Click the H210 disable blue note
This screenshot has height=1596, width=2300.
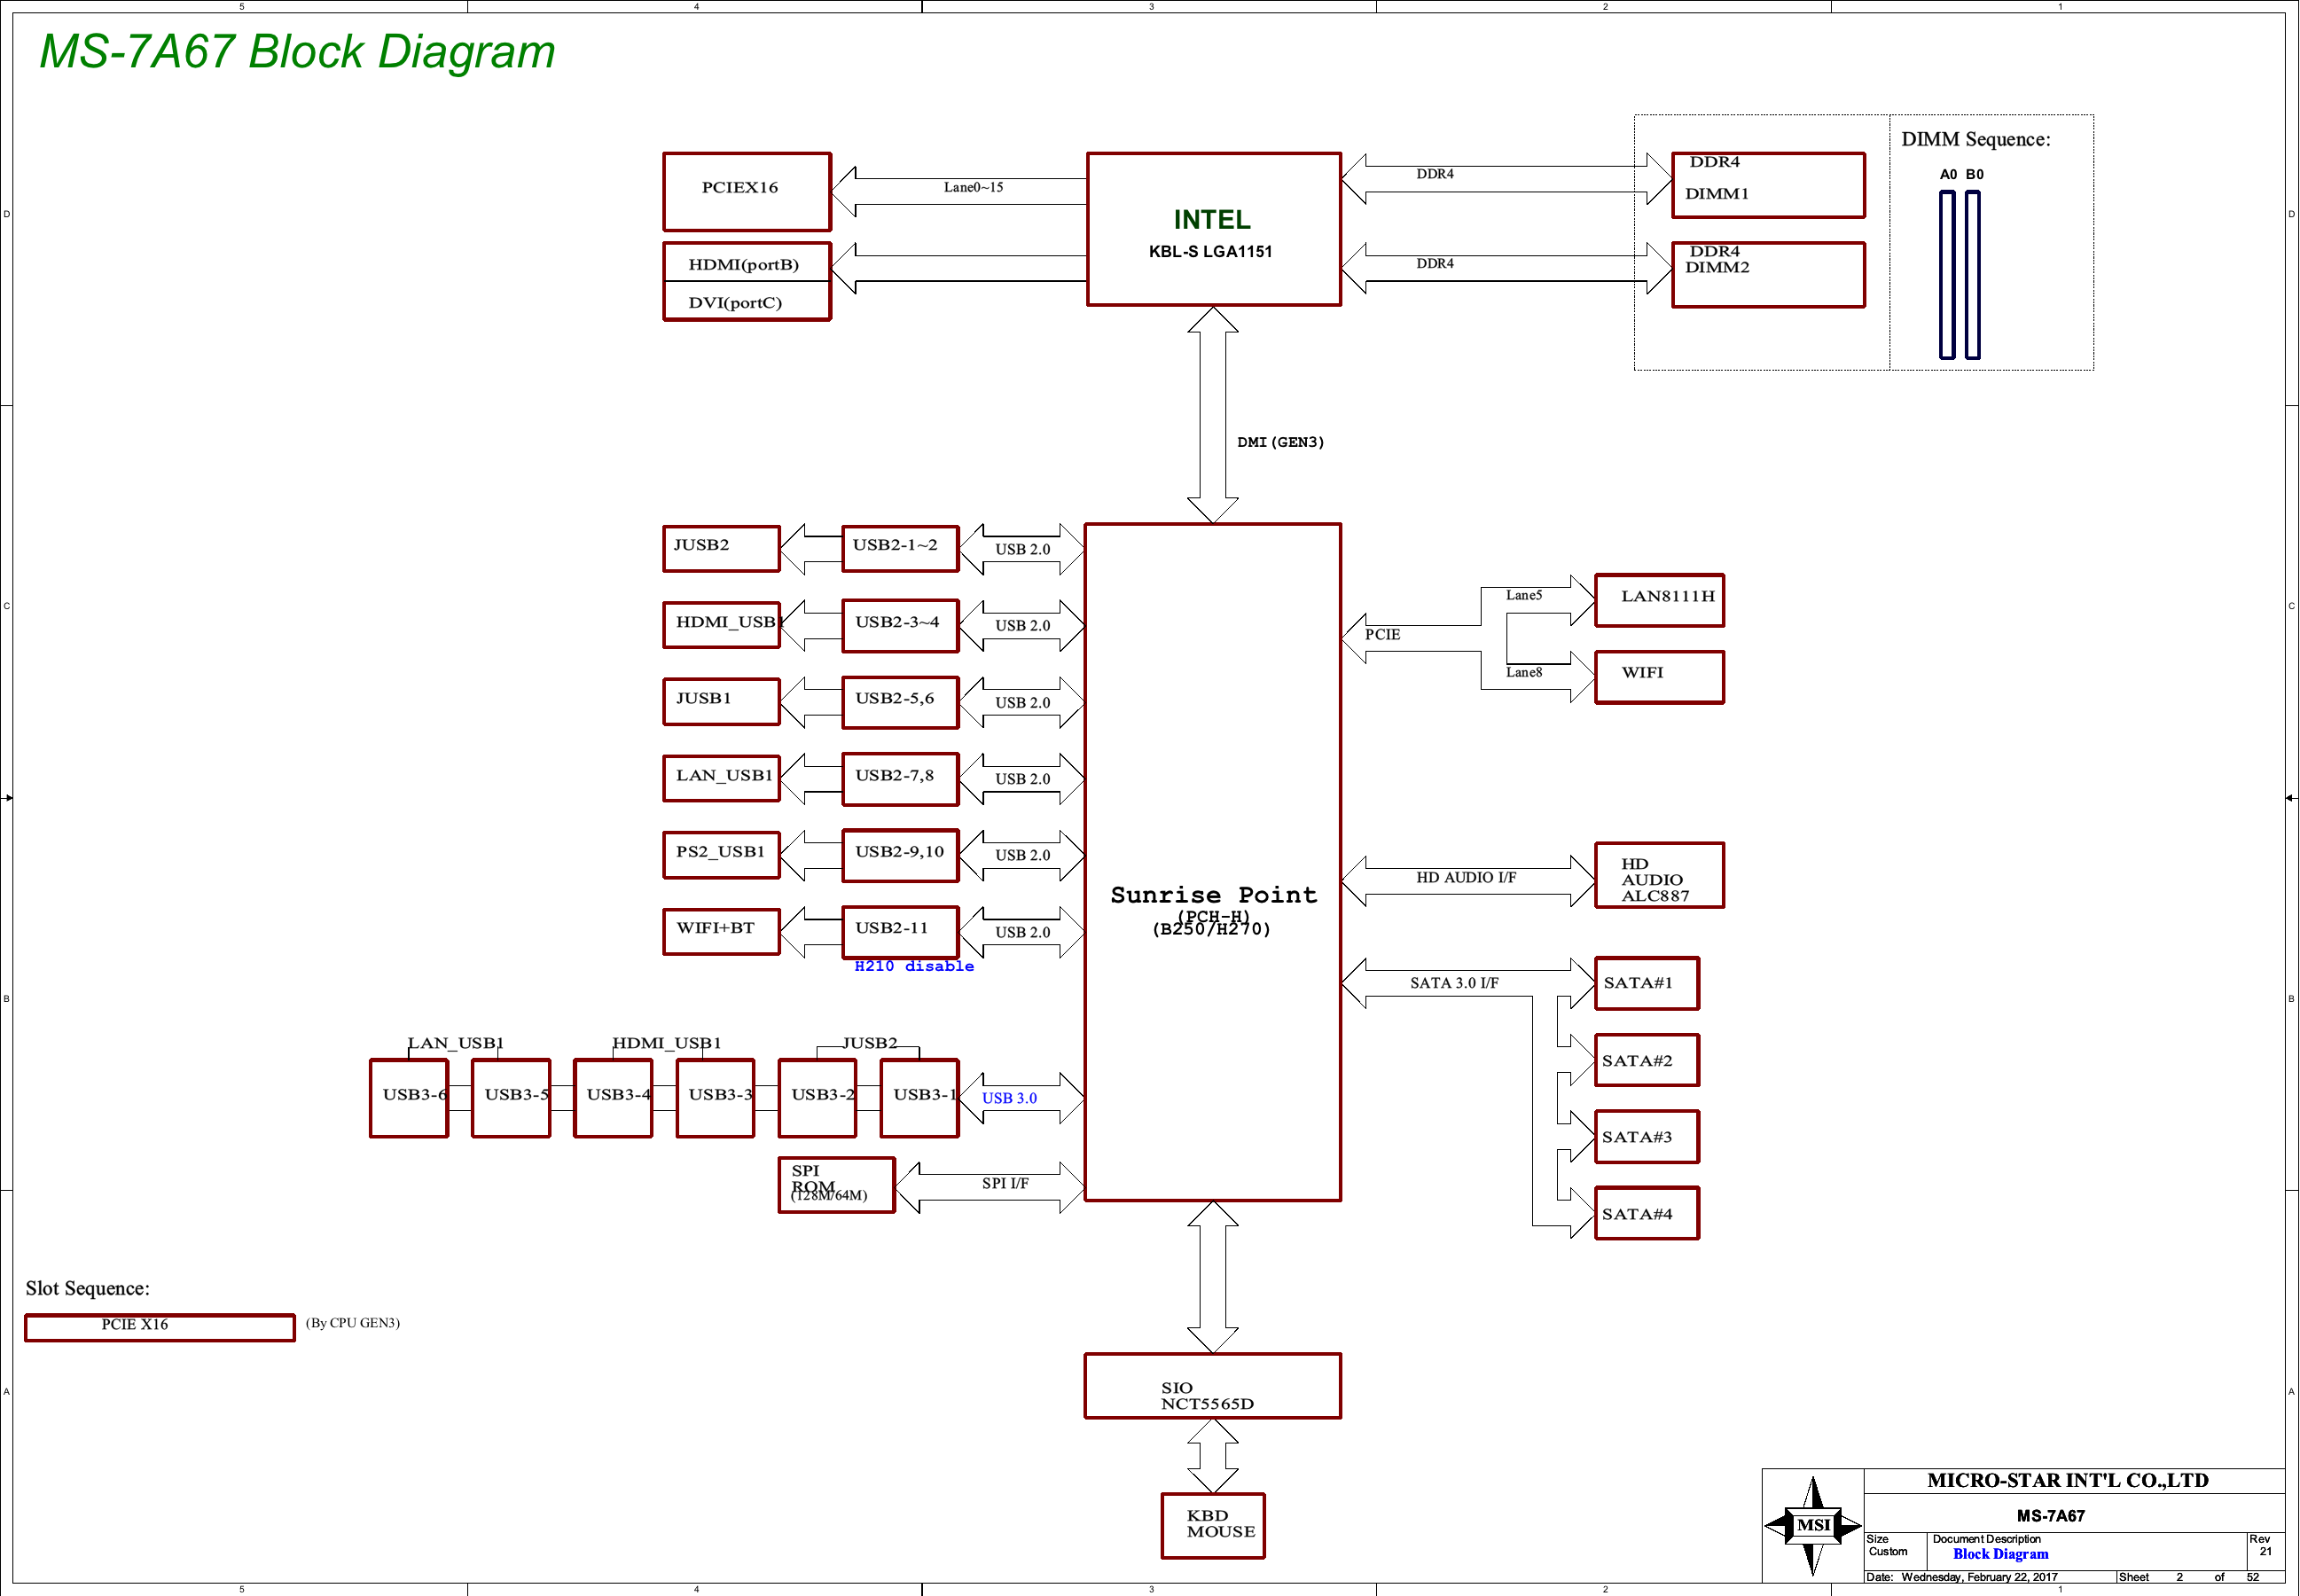coord(913,966)
